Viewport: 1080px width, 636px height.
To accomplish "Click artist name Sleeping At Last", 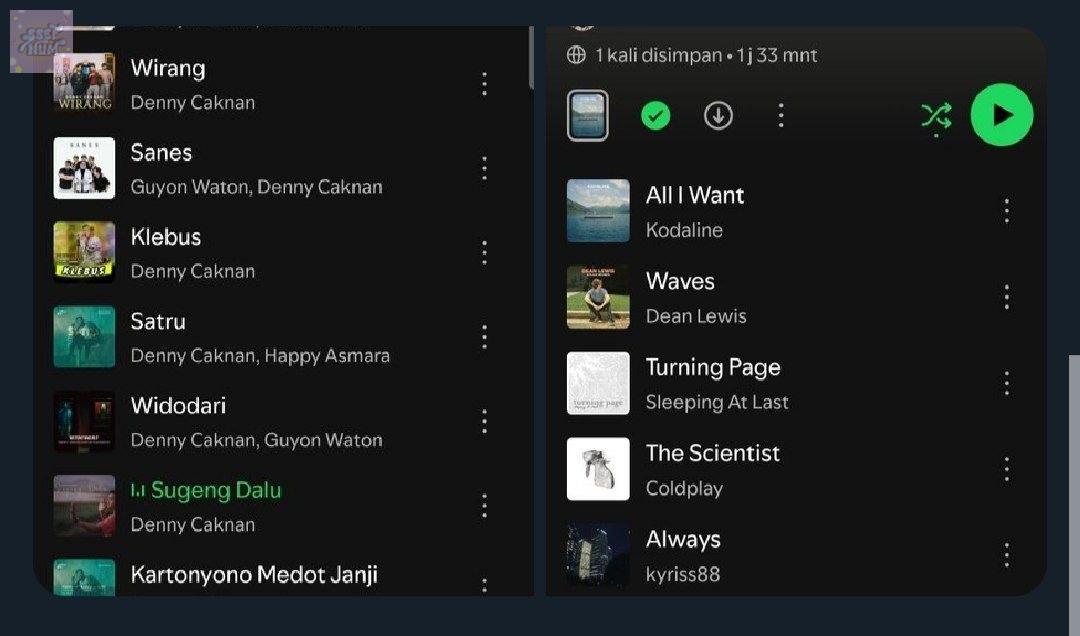I will (717, 402).
